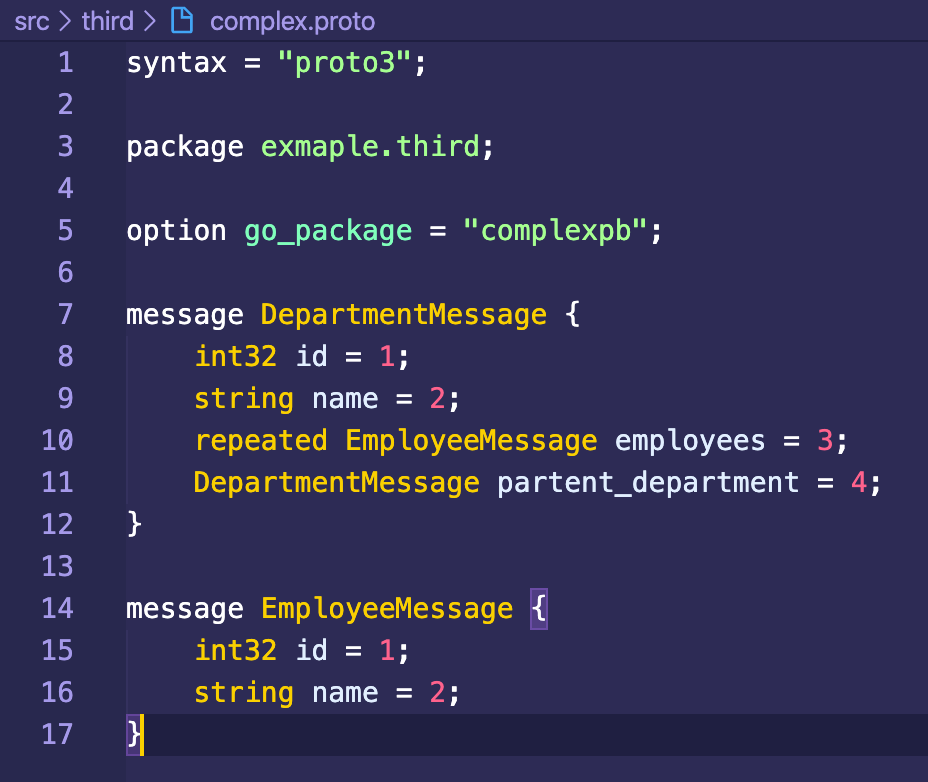Click the 'package' keyword on line 3

(x=185, y=148)
